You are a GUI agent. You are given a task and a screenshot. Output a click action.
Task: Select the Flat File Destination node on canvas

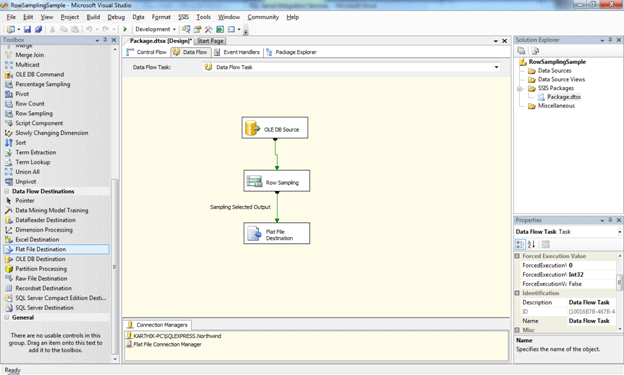pyautogui.click(x=277, y=233)
